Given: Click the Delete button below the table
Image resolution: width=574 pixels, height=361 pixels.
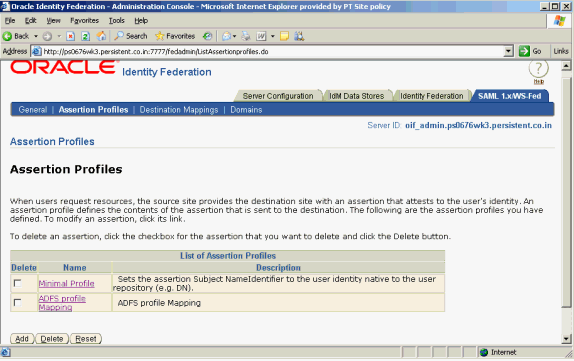Looking at the screenshot, I should pyautogui.click(x=52, y=339).
